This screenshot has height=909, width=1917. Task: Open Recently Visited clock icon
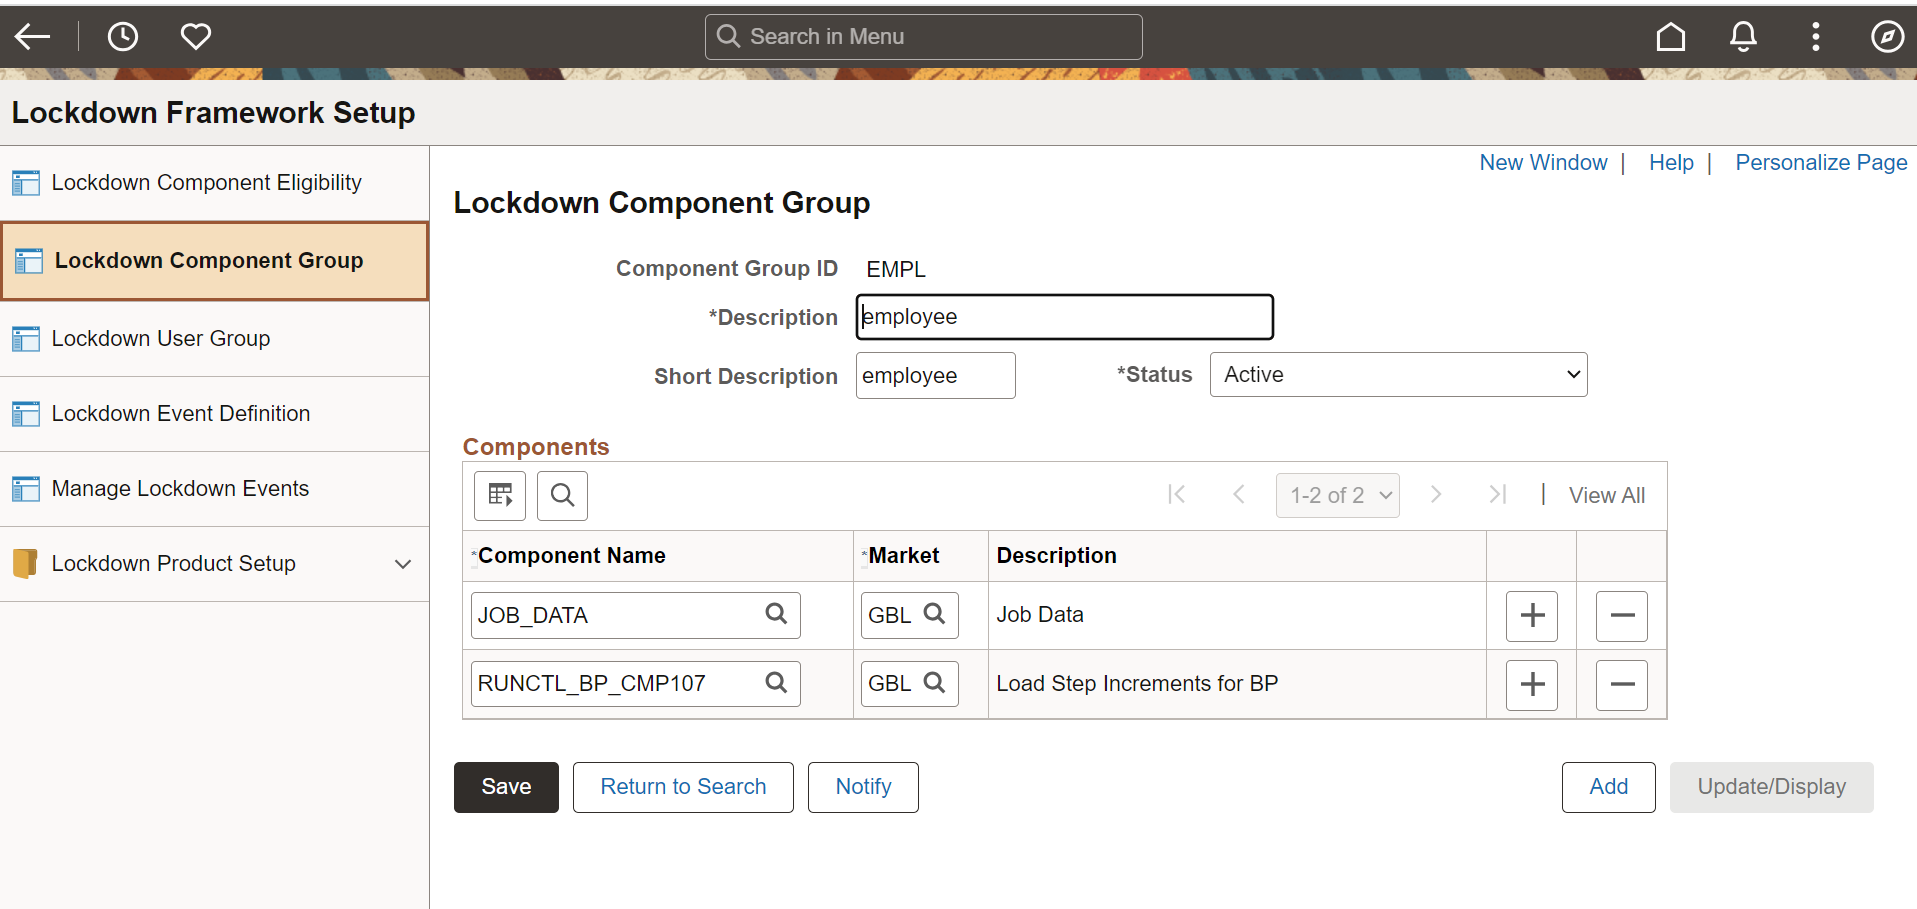coord(122,36)
